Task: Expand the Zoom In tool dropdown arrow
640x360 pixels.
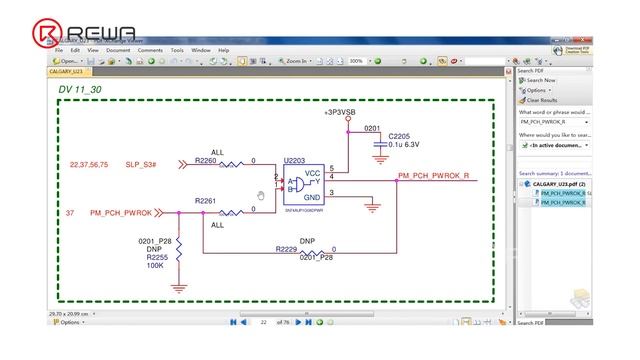Action: click(311, 61)
